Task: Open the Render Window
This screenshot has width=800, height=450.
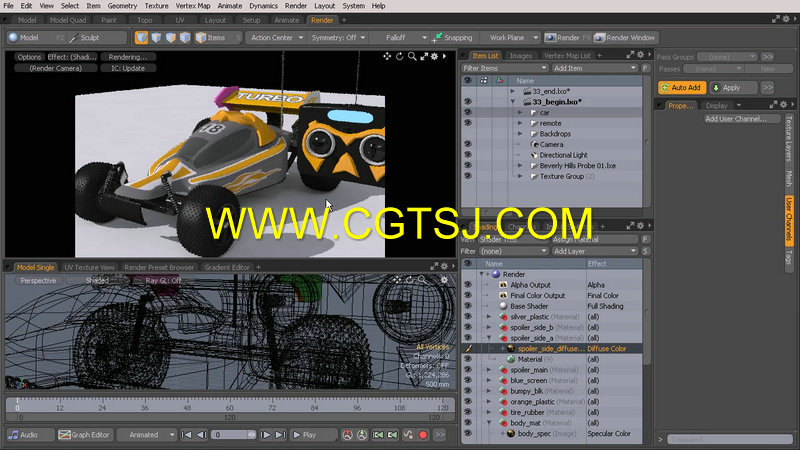Action: point(625,38)
